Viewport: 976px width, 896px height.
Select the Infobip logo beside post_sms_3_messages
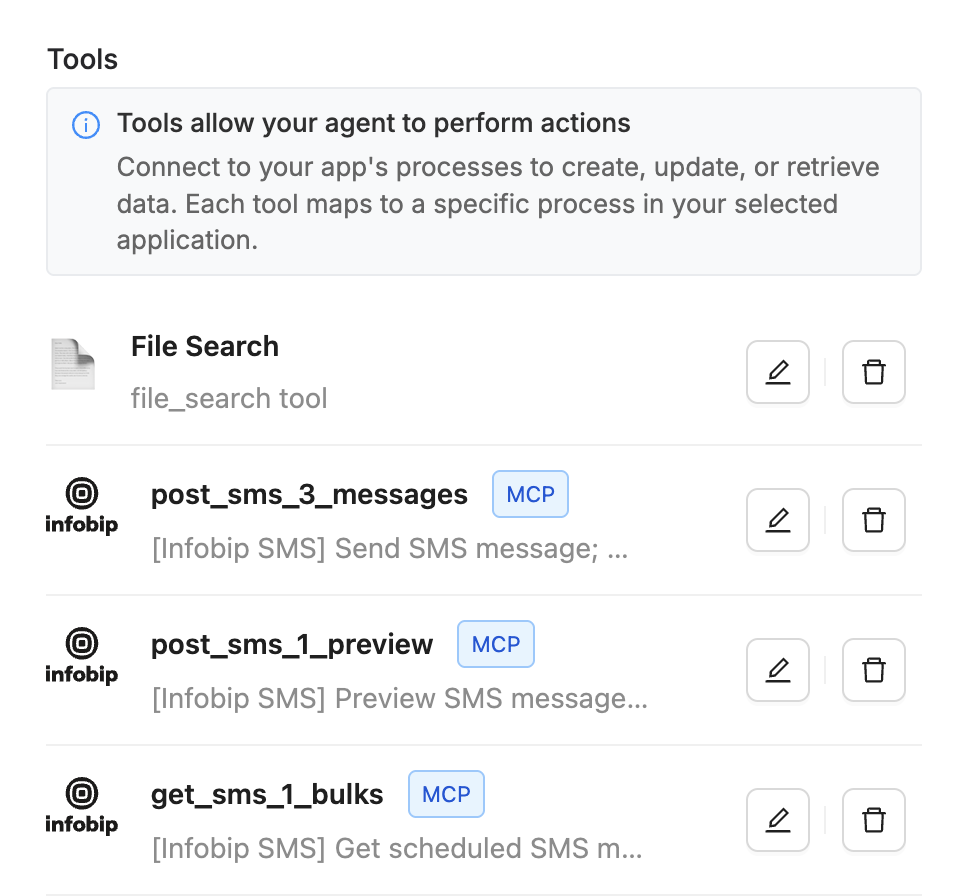(81, 504)
